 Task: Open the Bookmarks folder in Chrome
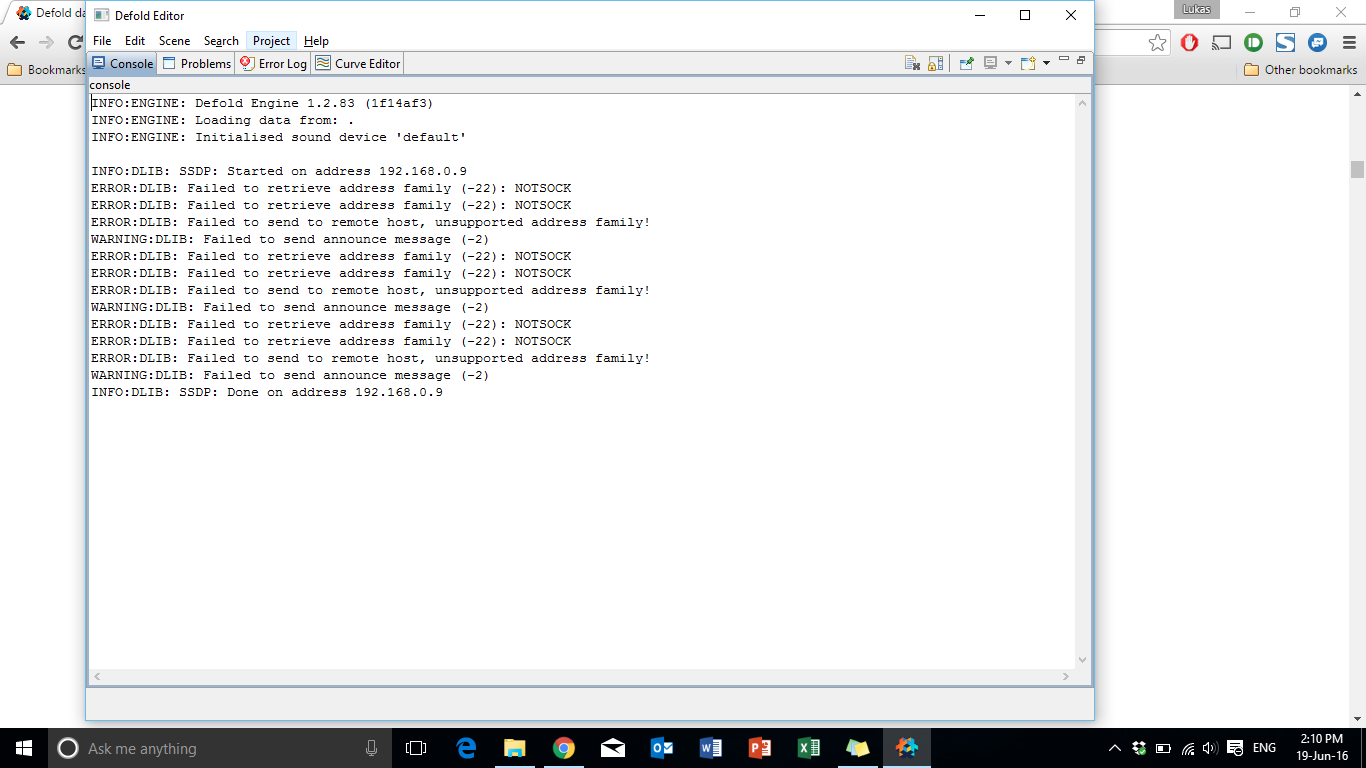point(46,70)
